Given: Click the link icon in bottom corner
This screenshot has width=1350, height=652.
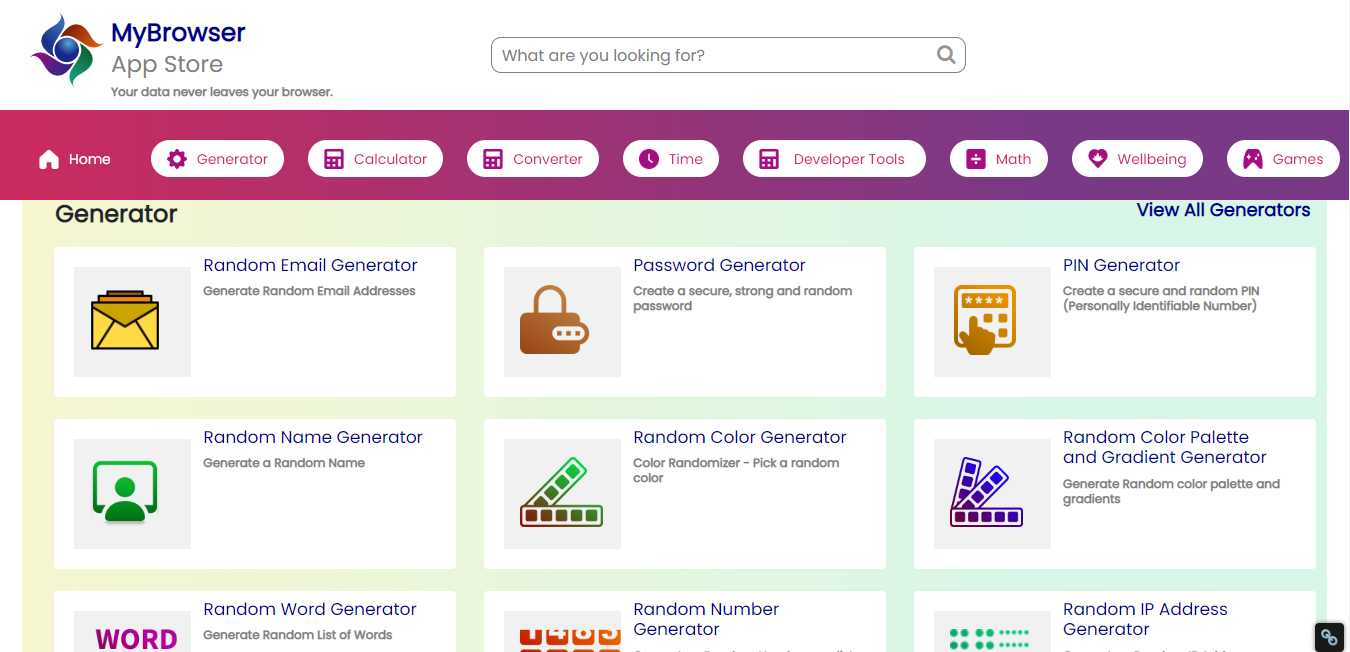Looking at the screenshot, I should pyautogui.click(x=1329, y=636).
